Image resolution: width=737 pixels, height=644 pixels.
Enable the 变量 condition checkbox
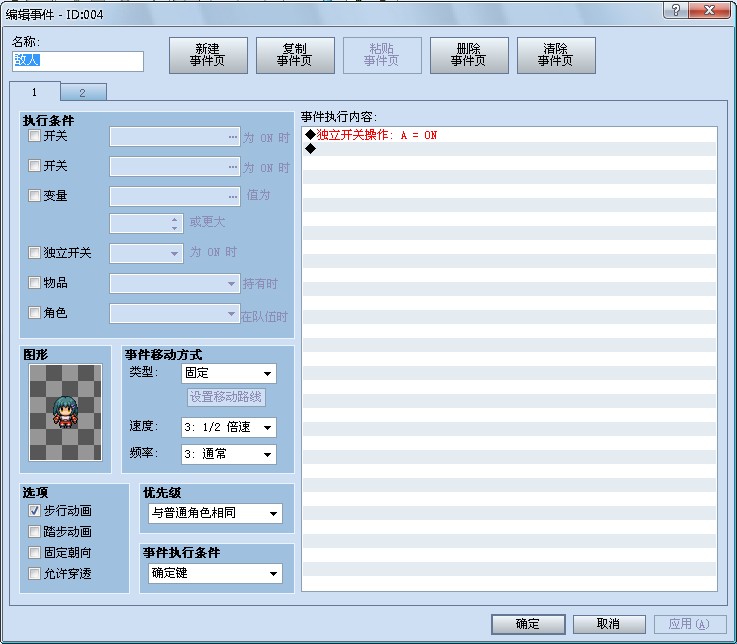pyautogui.click(x=34, y=195)
